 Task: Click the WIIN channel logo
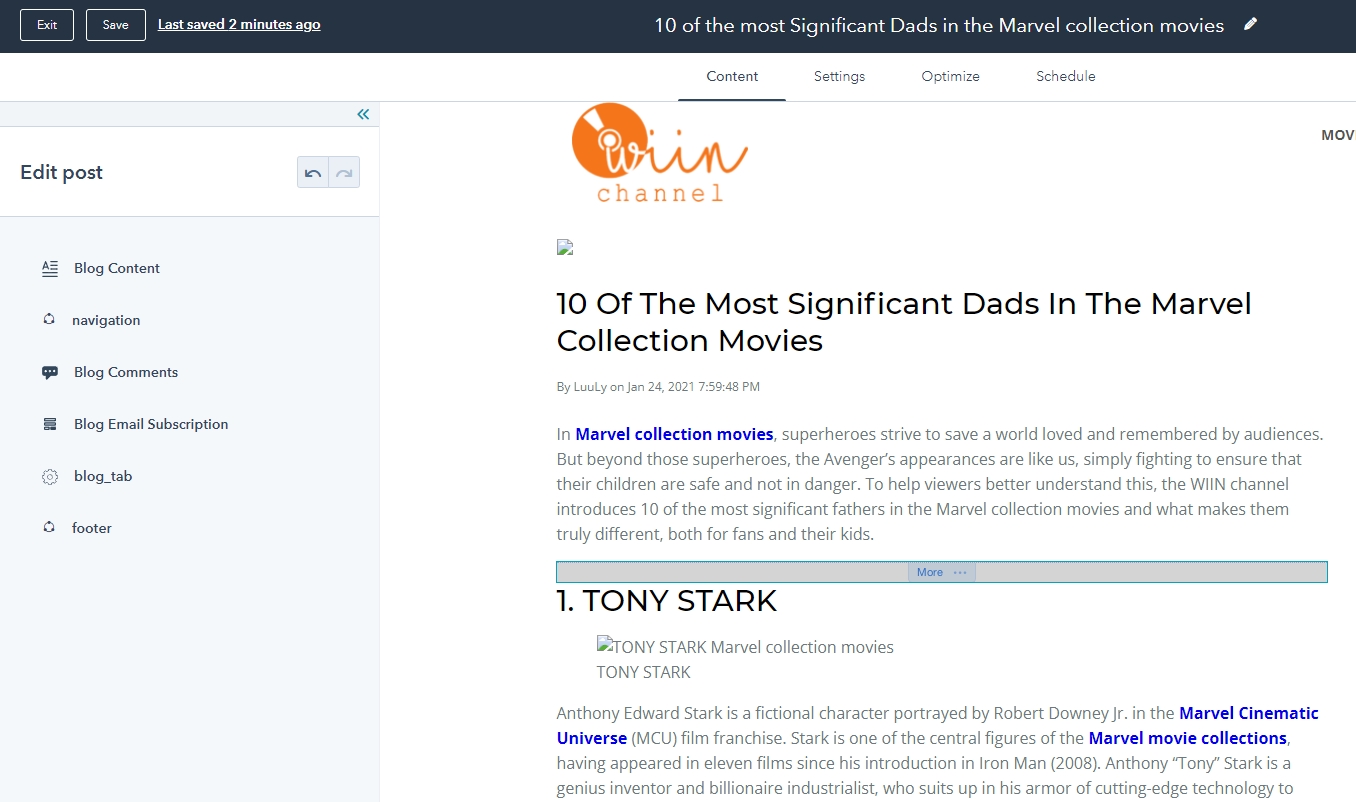tap(660, 153)
